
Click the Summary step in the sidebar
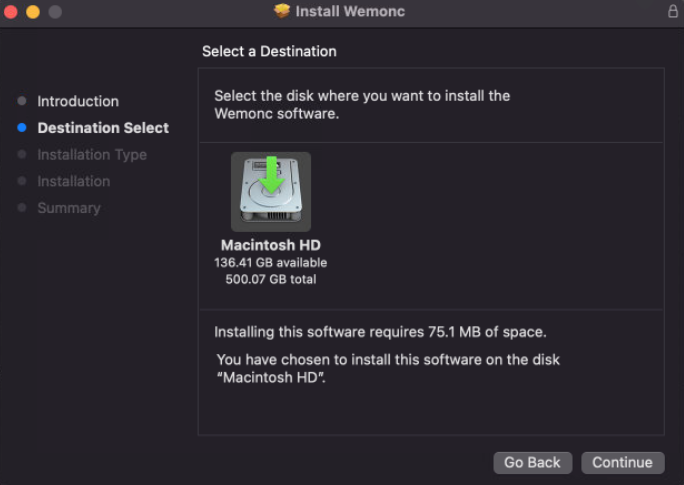[x=69, y=208]
